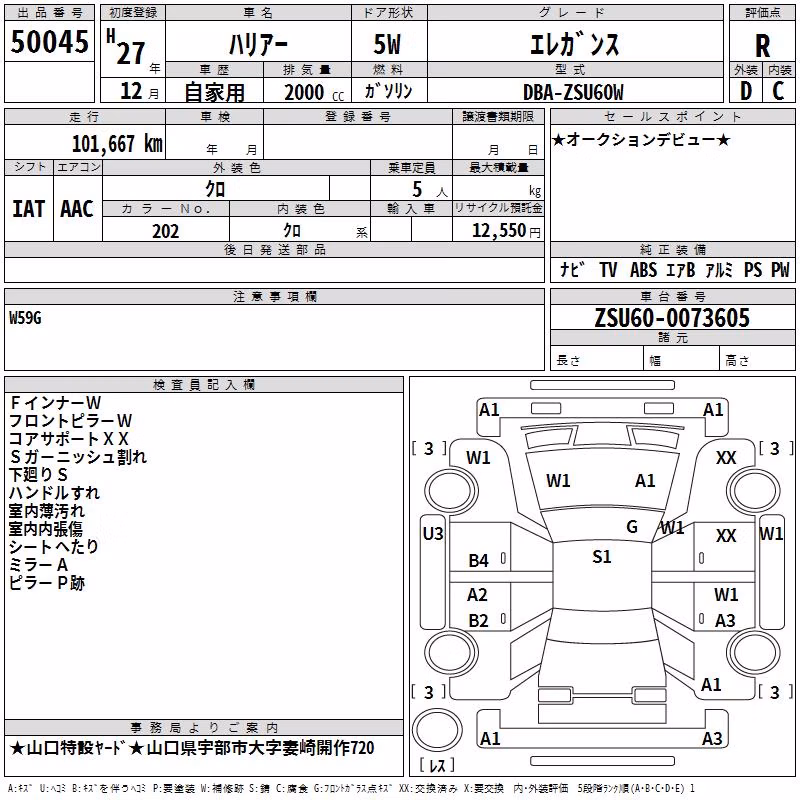Click B4 door mark on diagram
Image resolution: width=800 pixels, height=800 pixels.
[x=479, y=561]
